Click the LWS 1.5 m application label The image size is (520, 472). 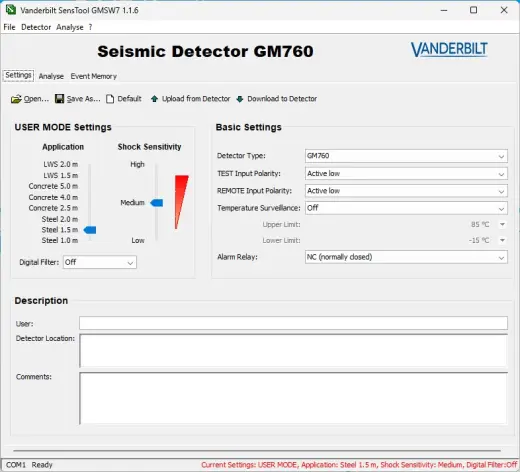[61, 175]
